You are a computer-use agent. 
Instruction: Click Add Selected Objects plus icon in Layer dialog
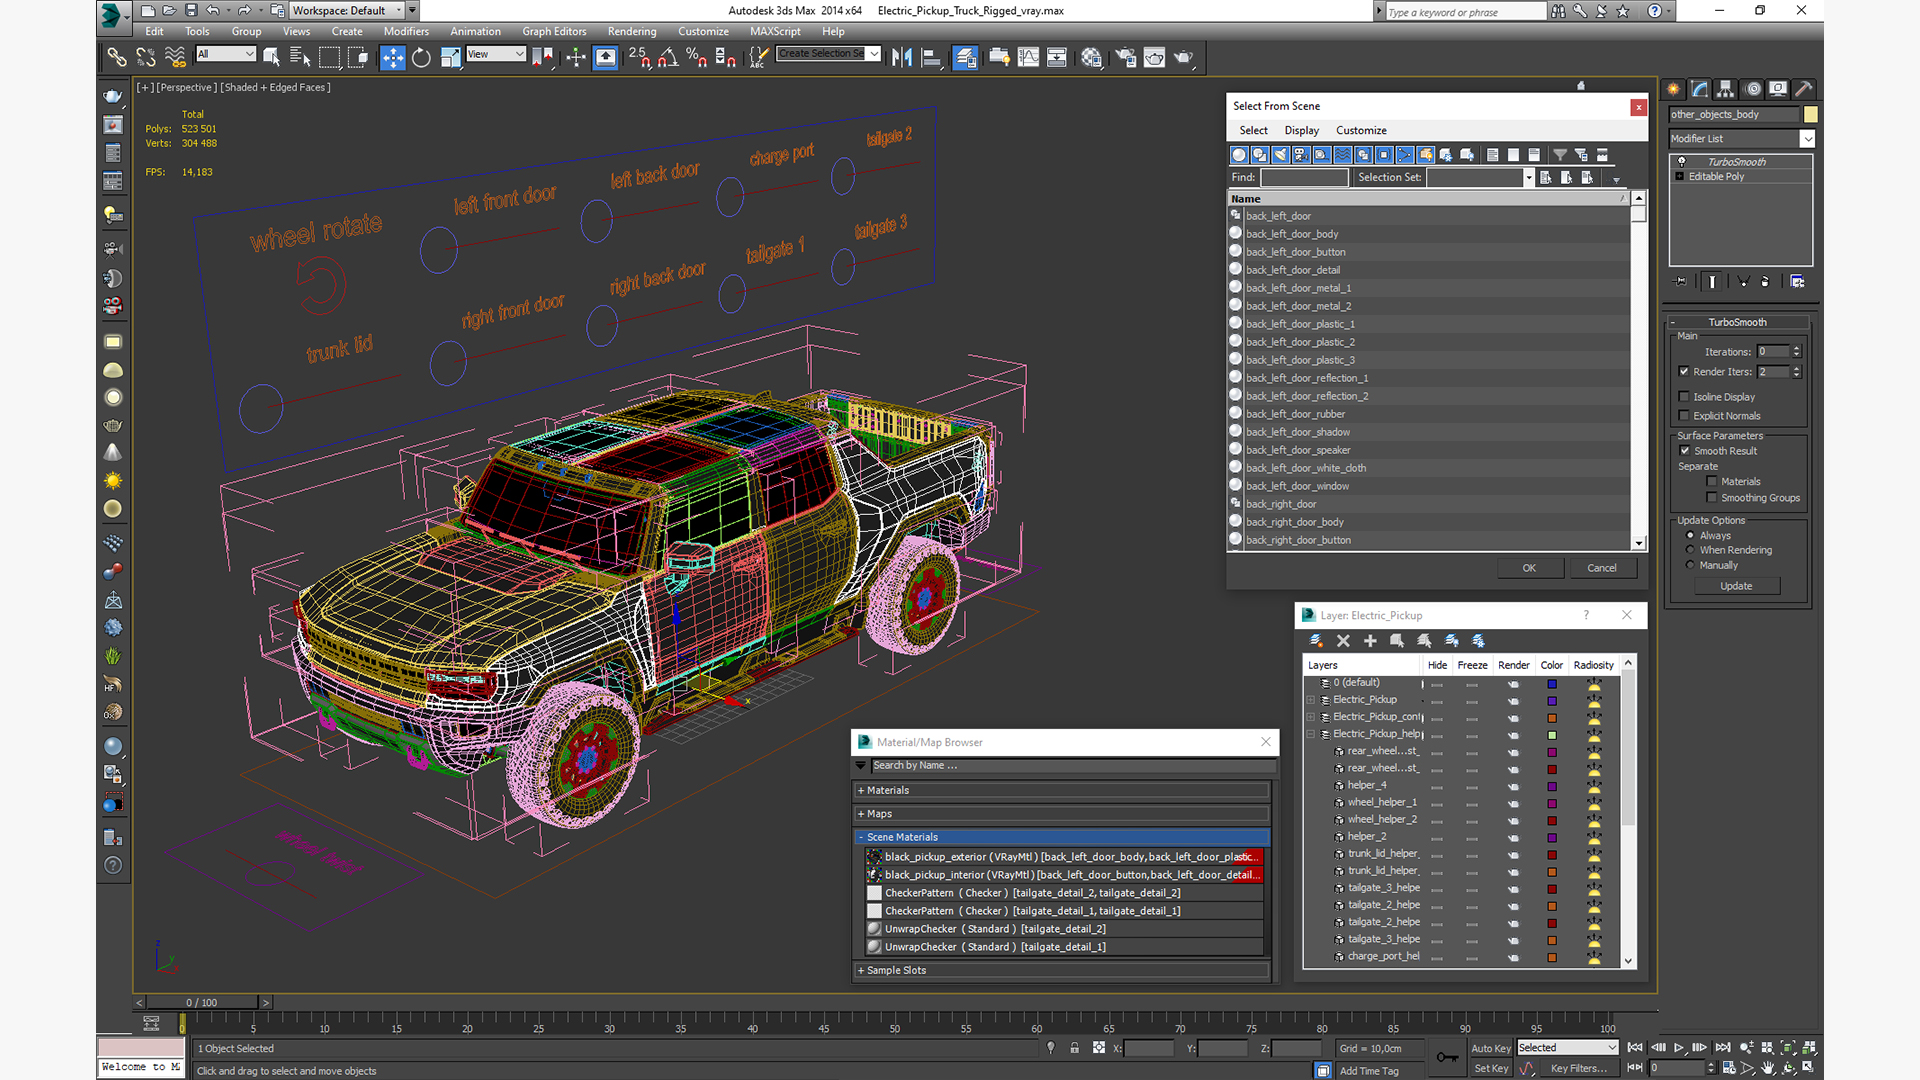(1370, 641)
